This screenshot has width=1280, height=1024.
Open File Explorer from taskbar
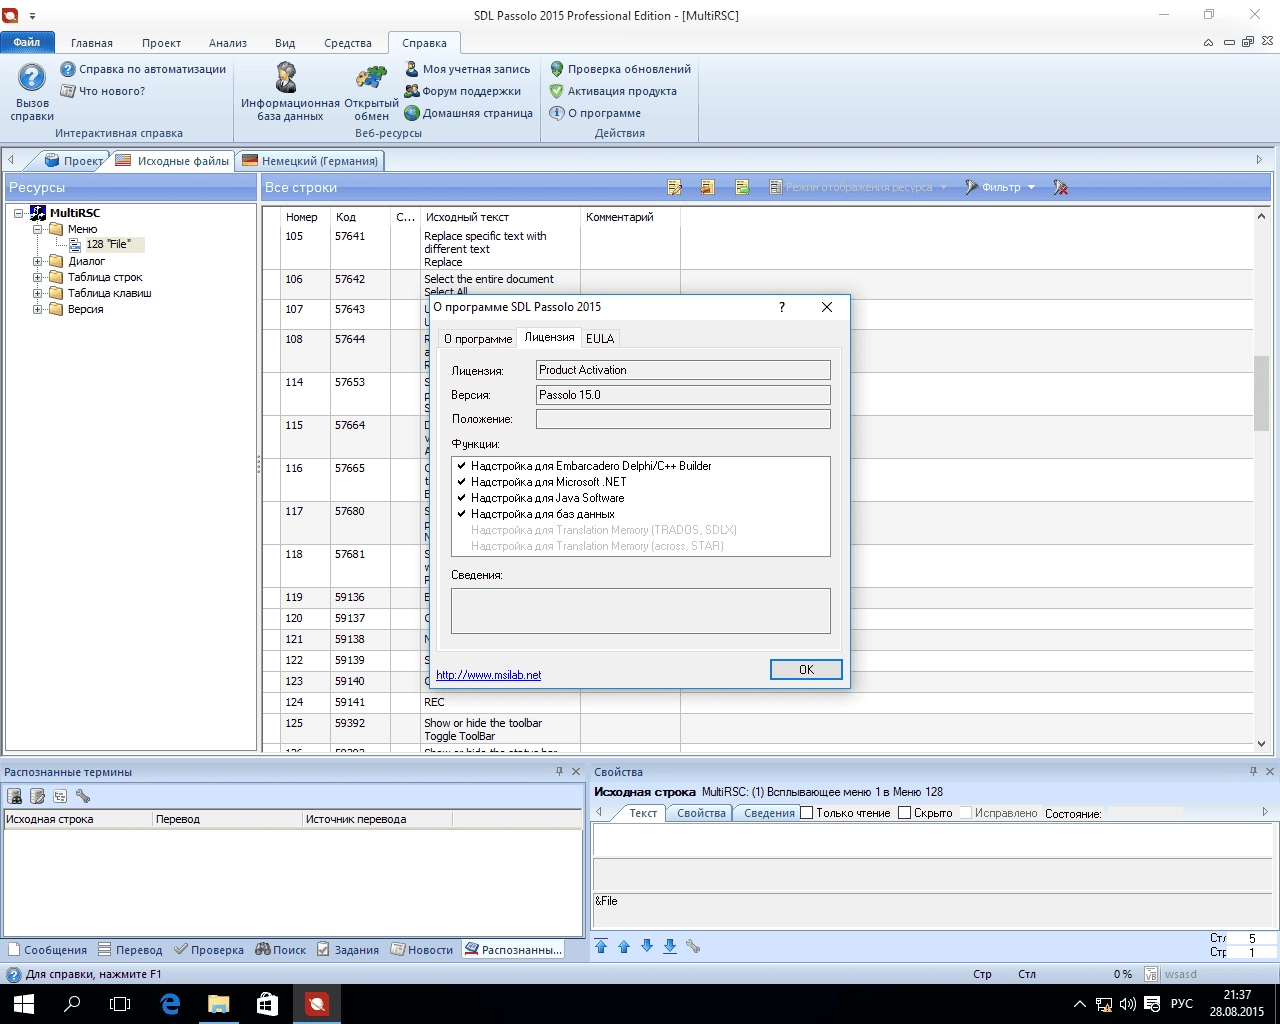click(x=219, y=1004)
